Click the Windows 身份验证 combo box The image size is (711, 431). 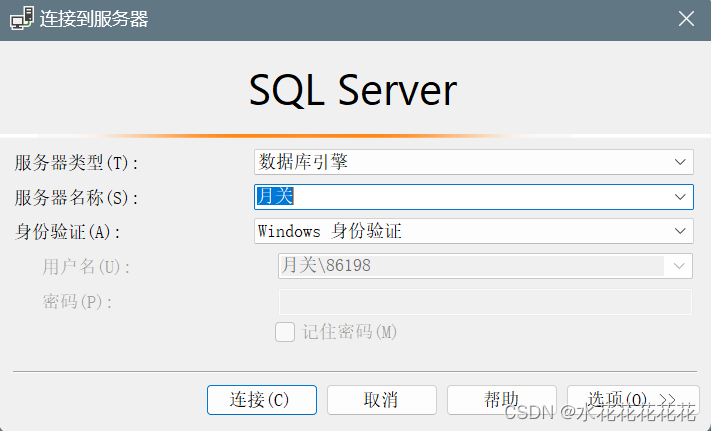(473, 231)
